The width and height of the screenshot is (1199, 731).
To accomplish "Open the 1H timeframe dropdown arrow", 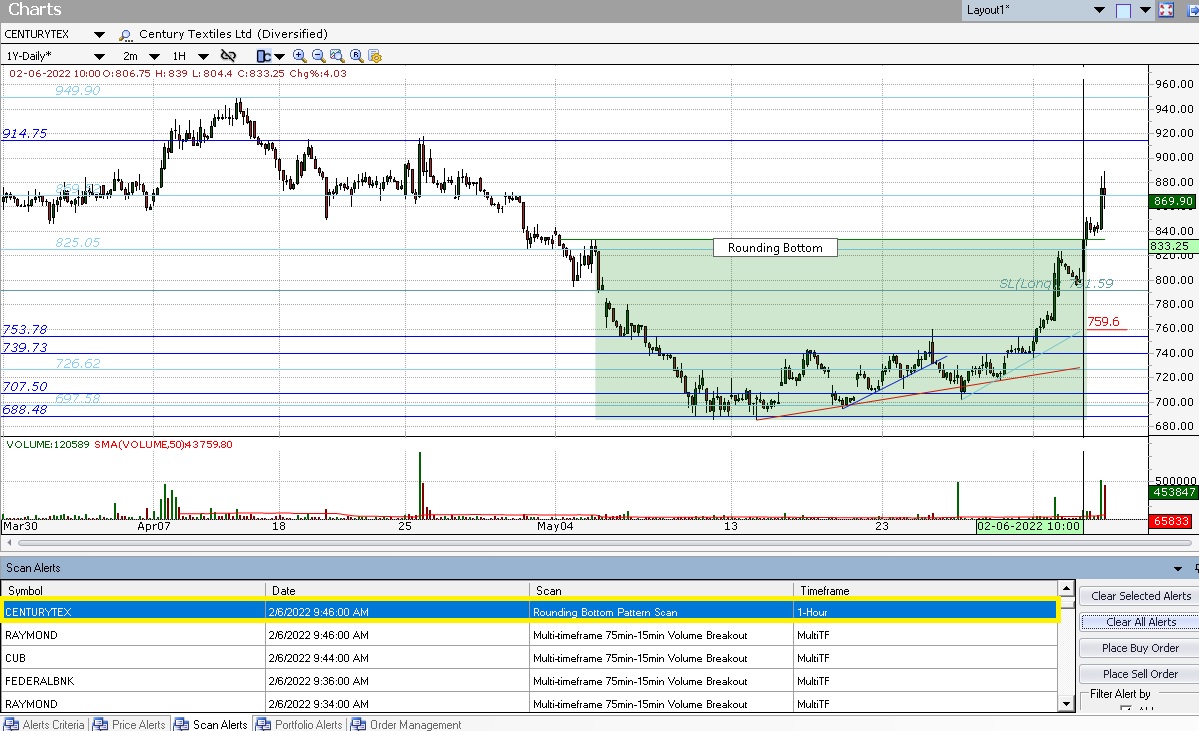I will click(203, 56).
